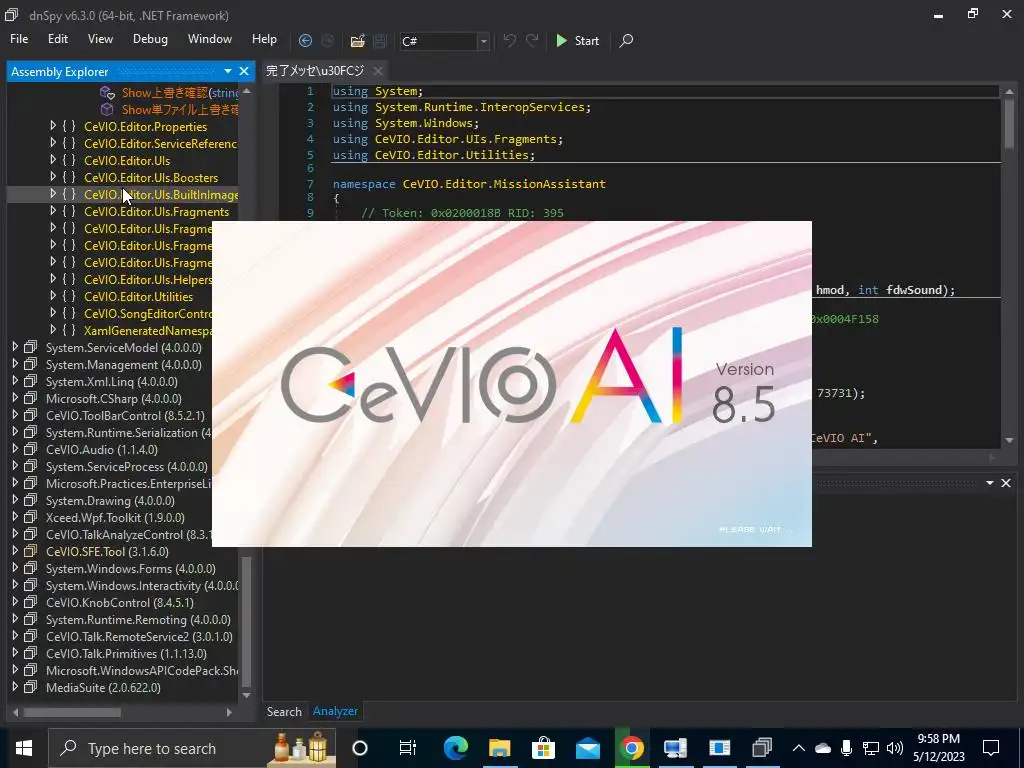Open Microsoft Edge from the taskbar
This screenshot has height=768, width=1024.
pos(455,748)
